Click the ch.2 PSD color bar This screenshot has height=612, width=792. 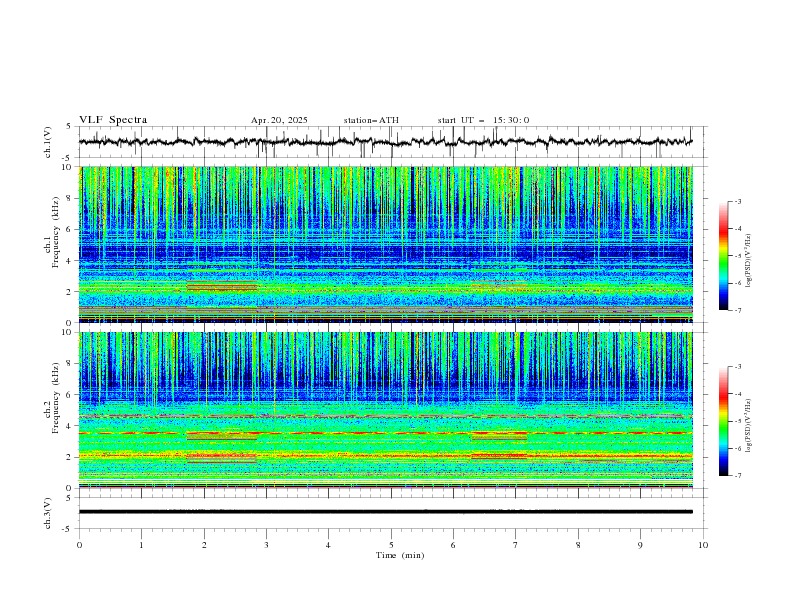[723, 421]
